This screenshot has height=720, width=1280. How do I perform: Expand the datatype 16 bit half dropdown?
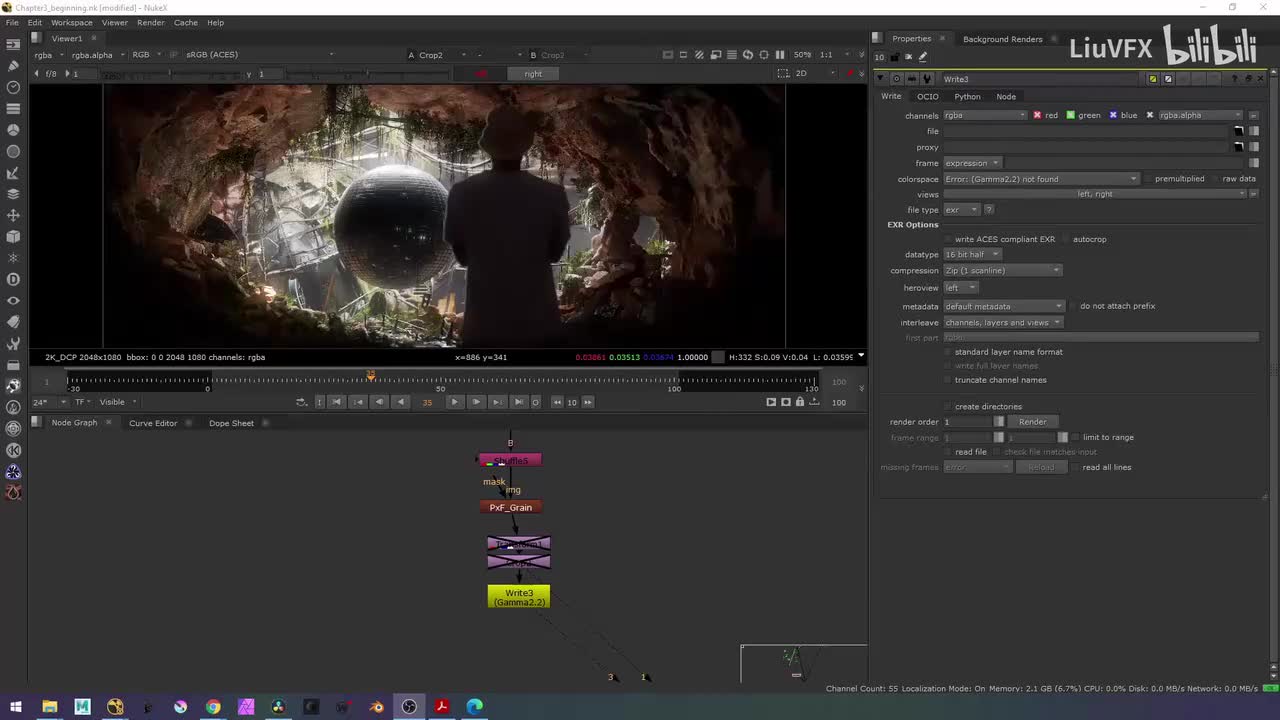[972, 255]
